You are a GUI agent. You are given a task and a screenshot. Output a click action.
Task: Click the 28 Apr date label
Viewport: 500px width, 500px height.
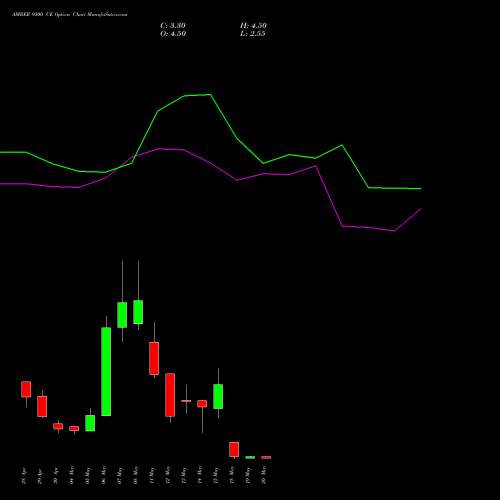(x=24, y=476)
